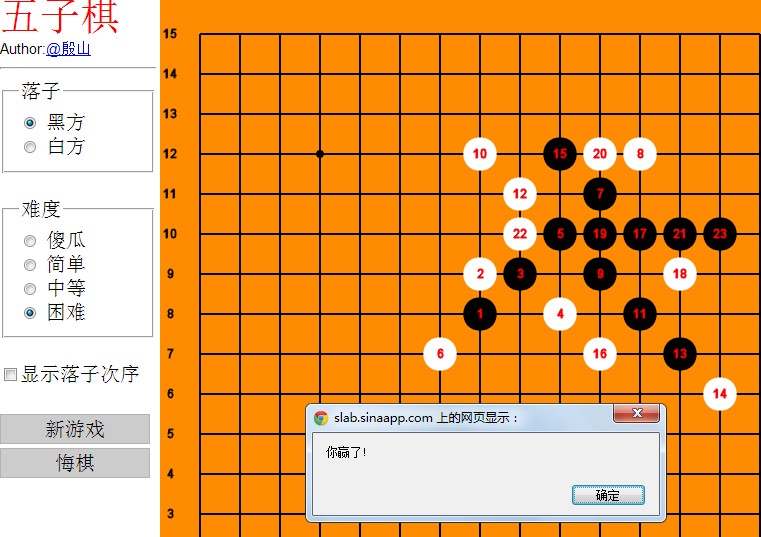Viewport: 761px width, 537px height.
Task: Click black stone numbered 19
Action: 600,234
